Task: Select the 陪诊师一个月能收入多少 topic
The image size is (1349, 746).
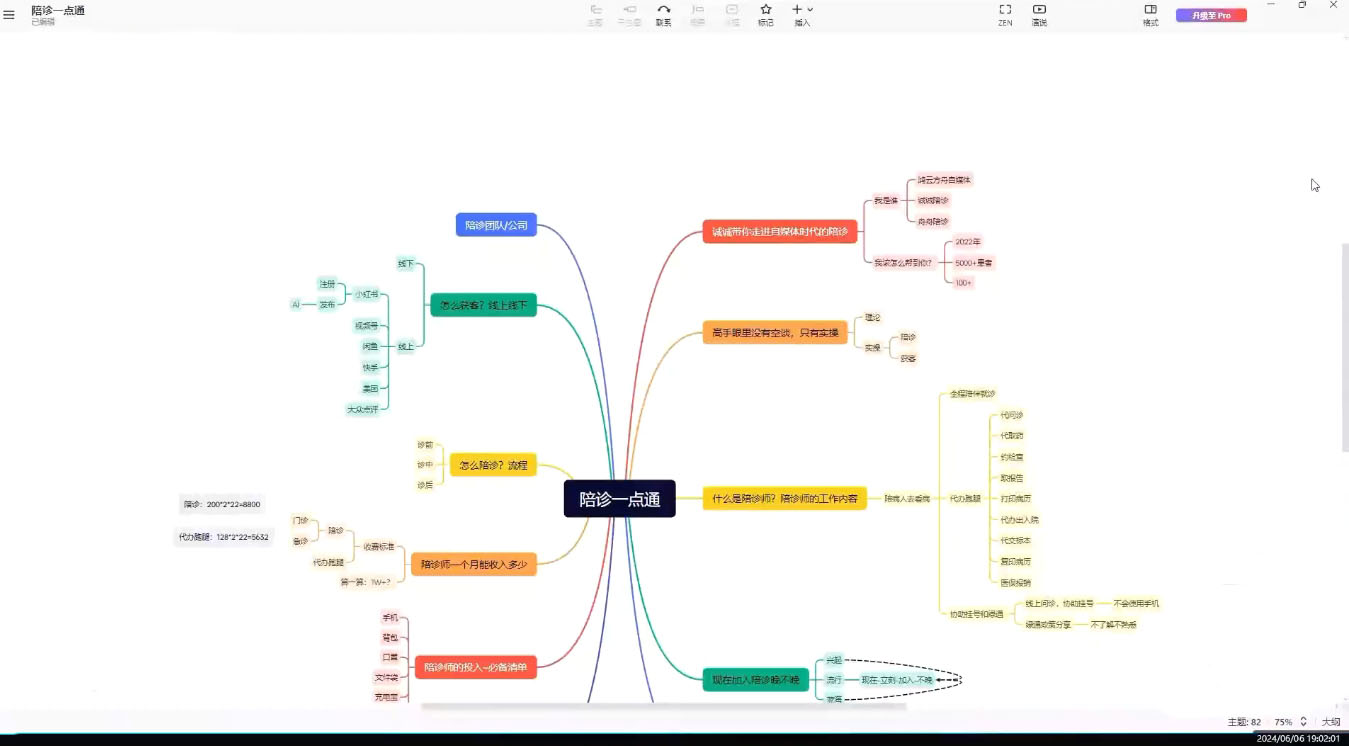Action: [x=473, y=565]
